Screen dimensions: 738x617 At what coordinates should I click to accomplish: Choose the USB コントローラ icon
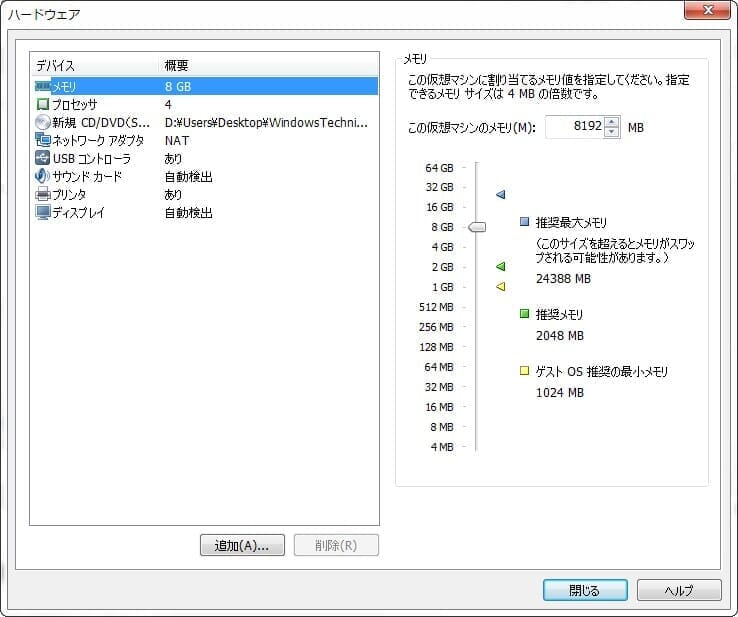(43, 159)
